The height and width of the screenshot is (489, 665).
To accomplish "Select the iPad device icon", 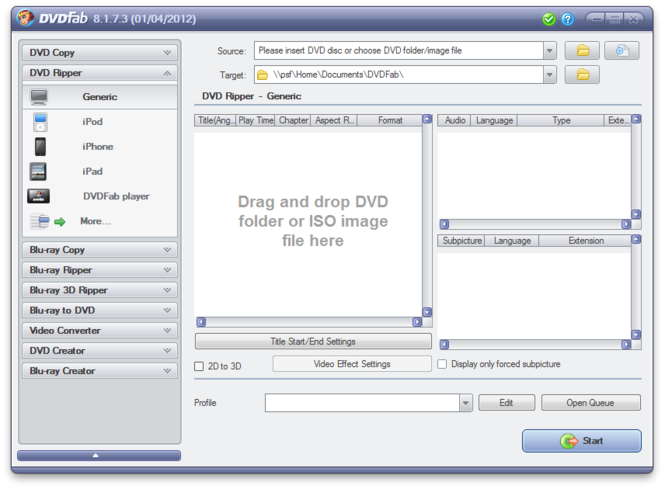I will [38, 171].
